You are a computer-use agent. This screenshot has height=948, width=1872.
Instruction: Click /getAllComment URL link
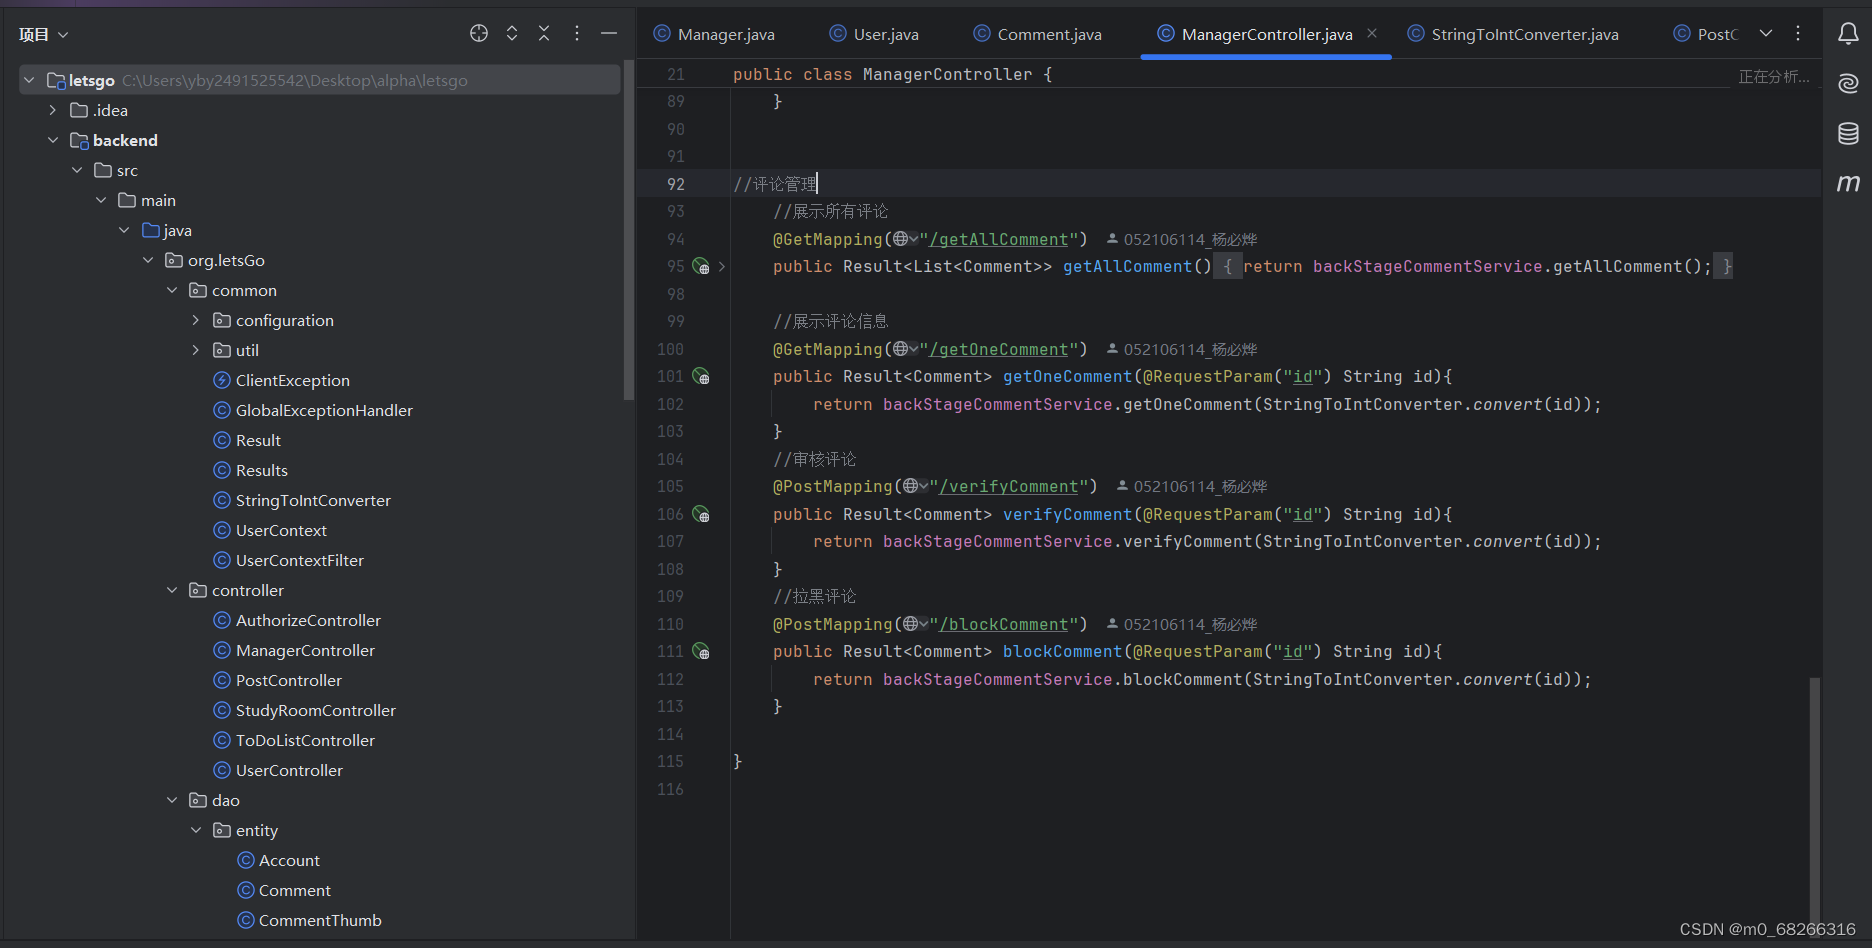click(999, 239)
